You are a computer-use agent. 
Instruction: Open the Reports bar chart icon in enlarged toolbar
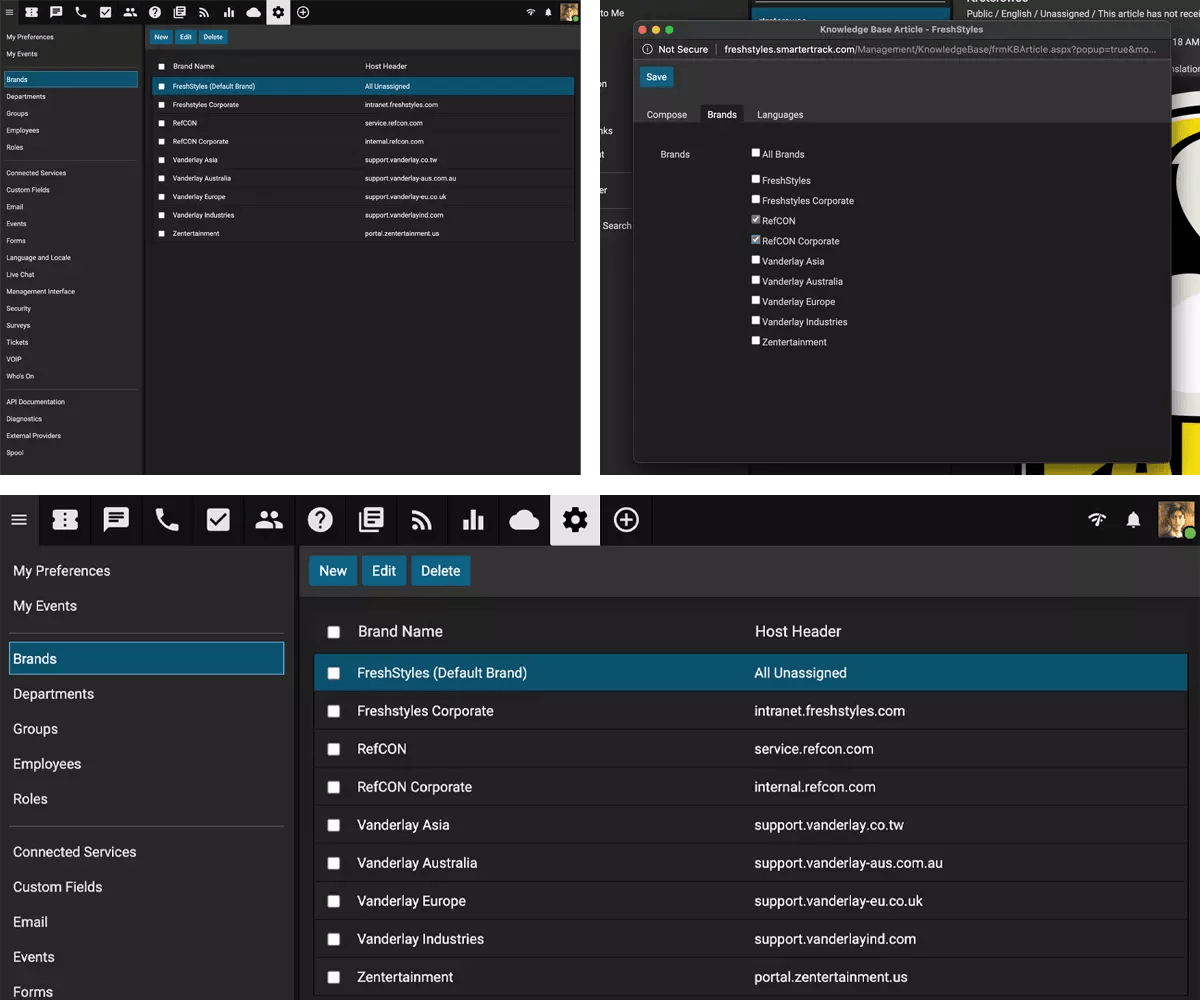[x=473, y=520]
